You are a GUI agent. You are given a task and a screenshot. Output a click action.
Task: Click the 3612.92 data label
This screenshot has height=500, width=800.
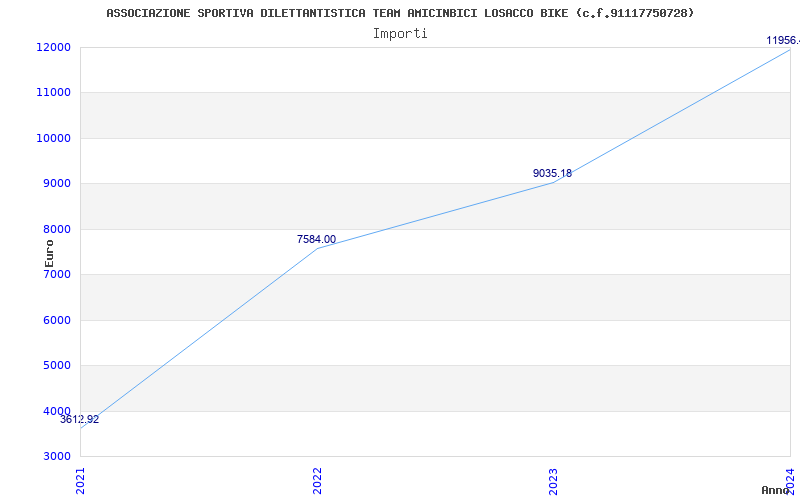pyautogui.click(x=80, y=420)
